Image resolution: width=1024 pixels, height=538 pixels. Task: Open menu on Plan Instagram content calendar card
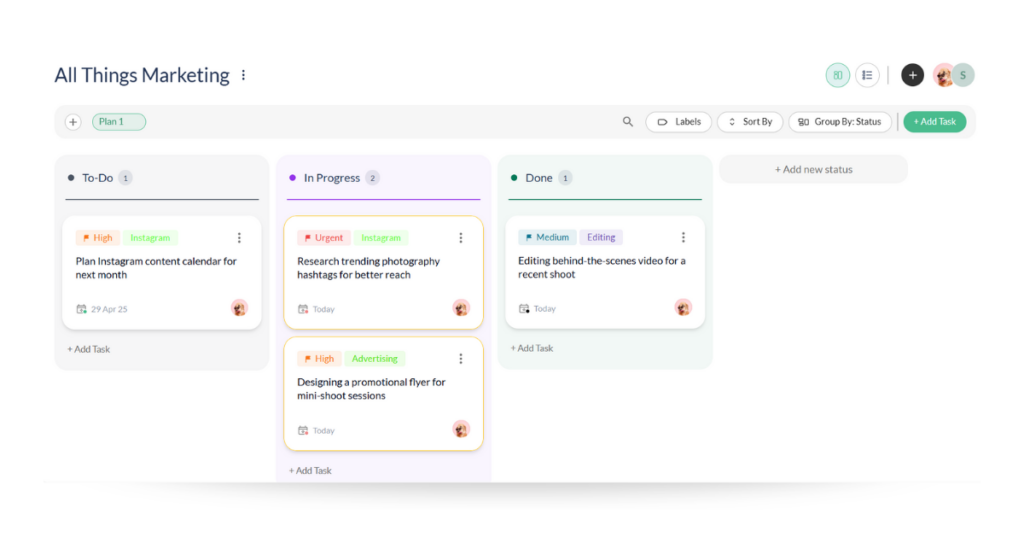coord(239,238)
